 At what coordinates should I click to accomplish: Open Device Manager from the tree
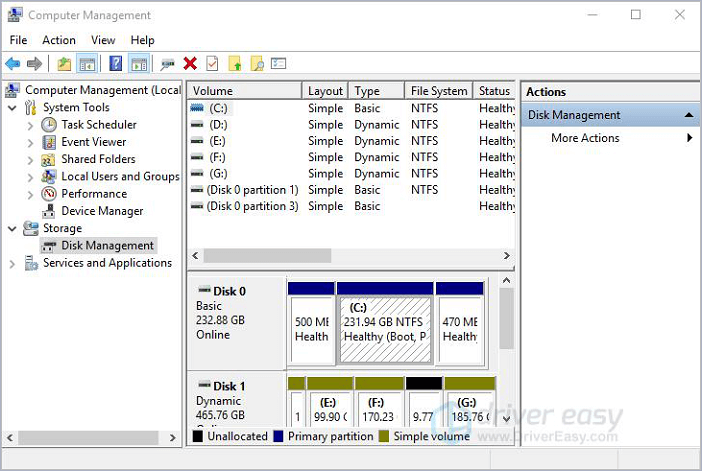click(x=102, y=211)
